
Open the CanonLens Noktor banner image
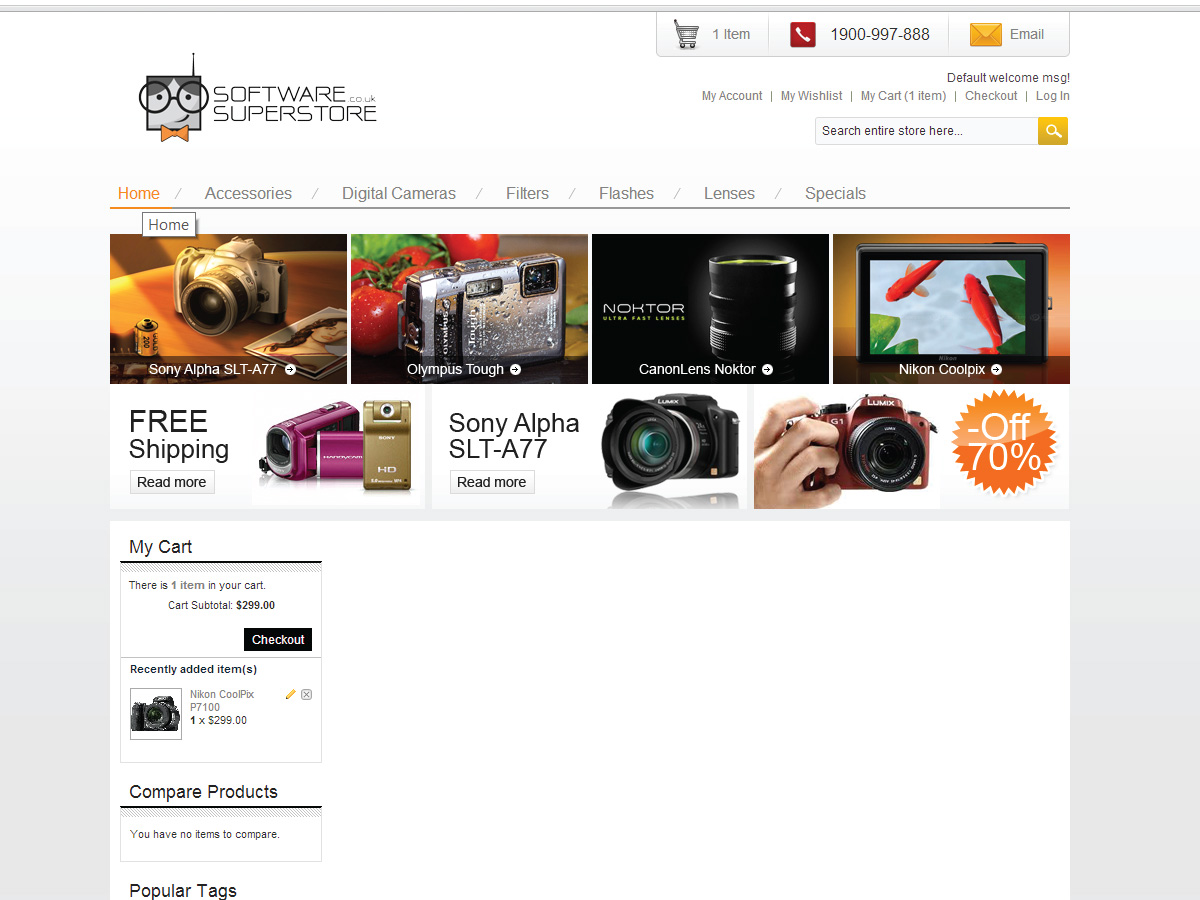point(710,309)
